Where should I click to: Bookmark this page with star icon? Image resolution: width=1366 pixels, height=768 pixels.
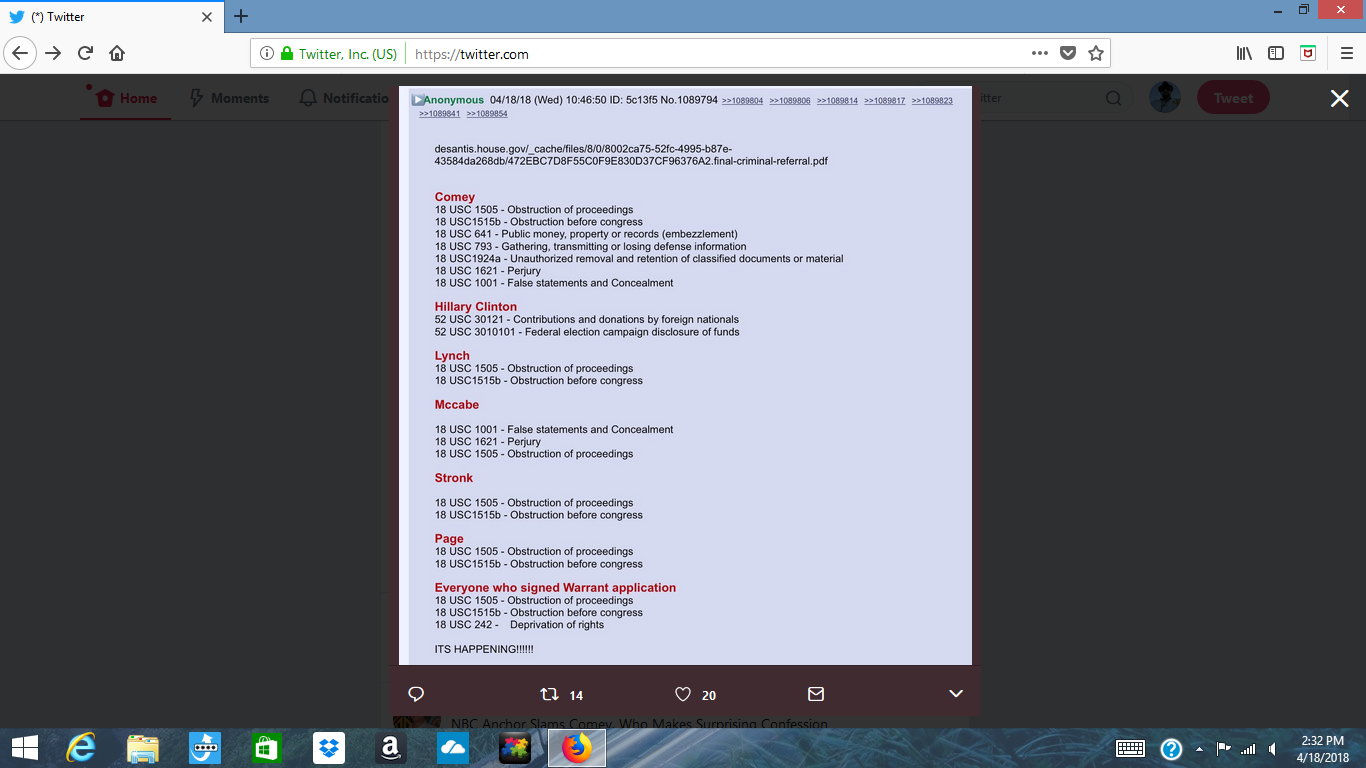pyautogui.click(x=1096, y=54)
